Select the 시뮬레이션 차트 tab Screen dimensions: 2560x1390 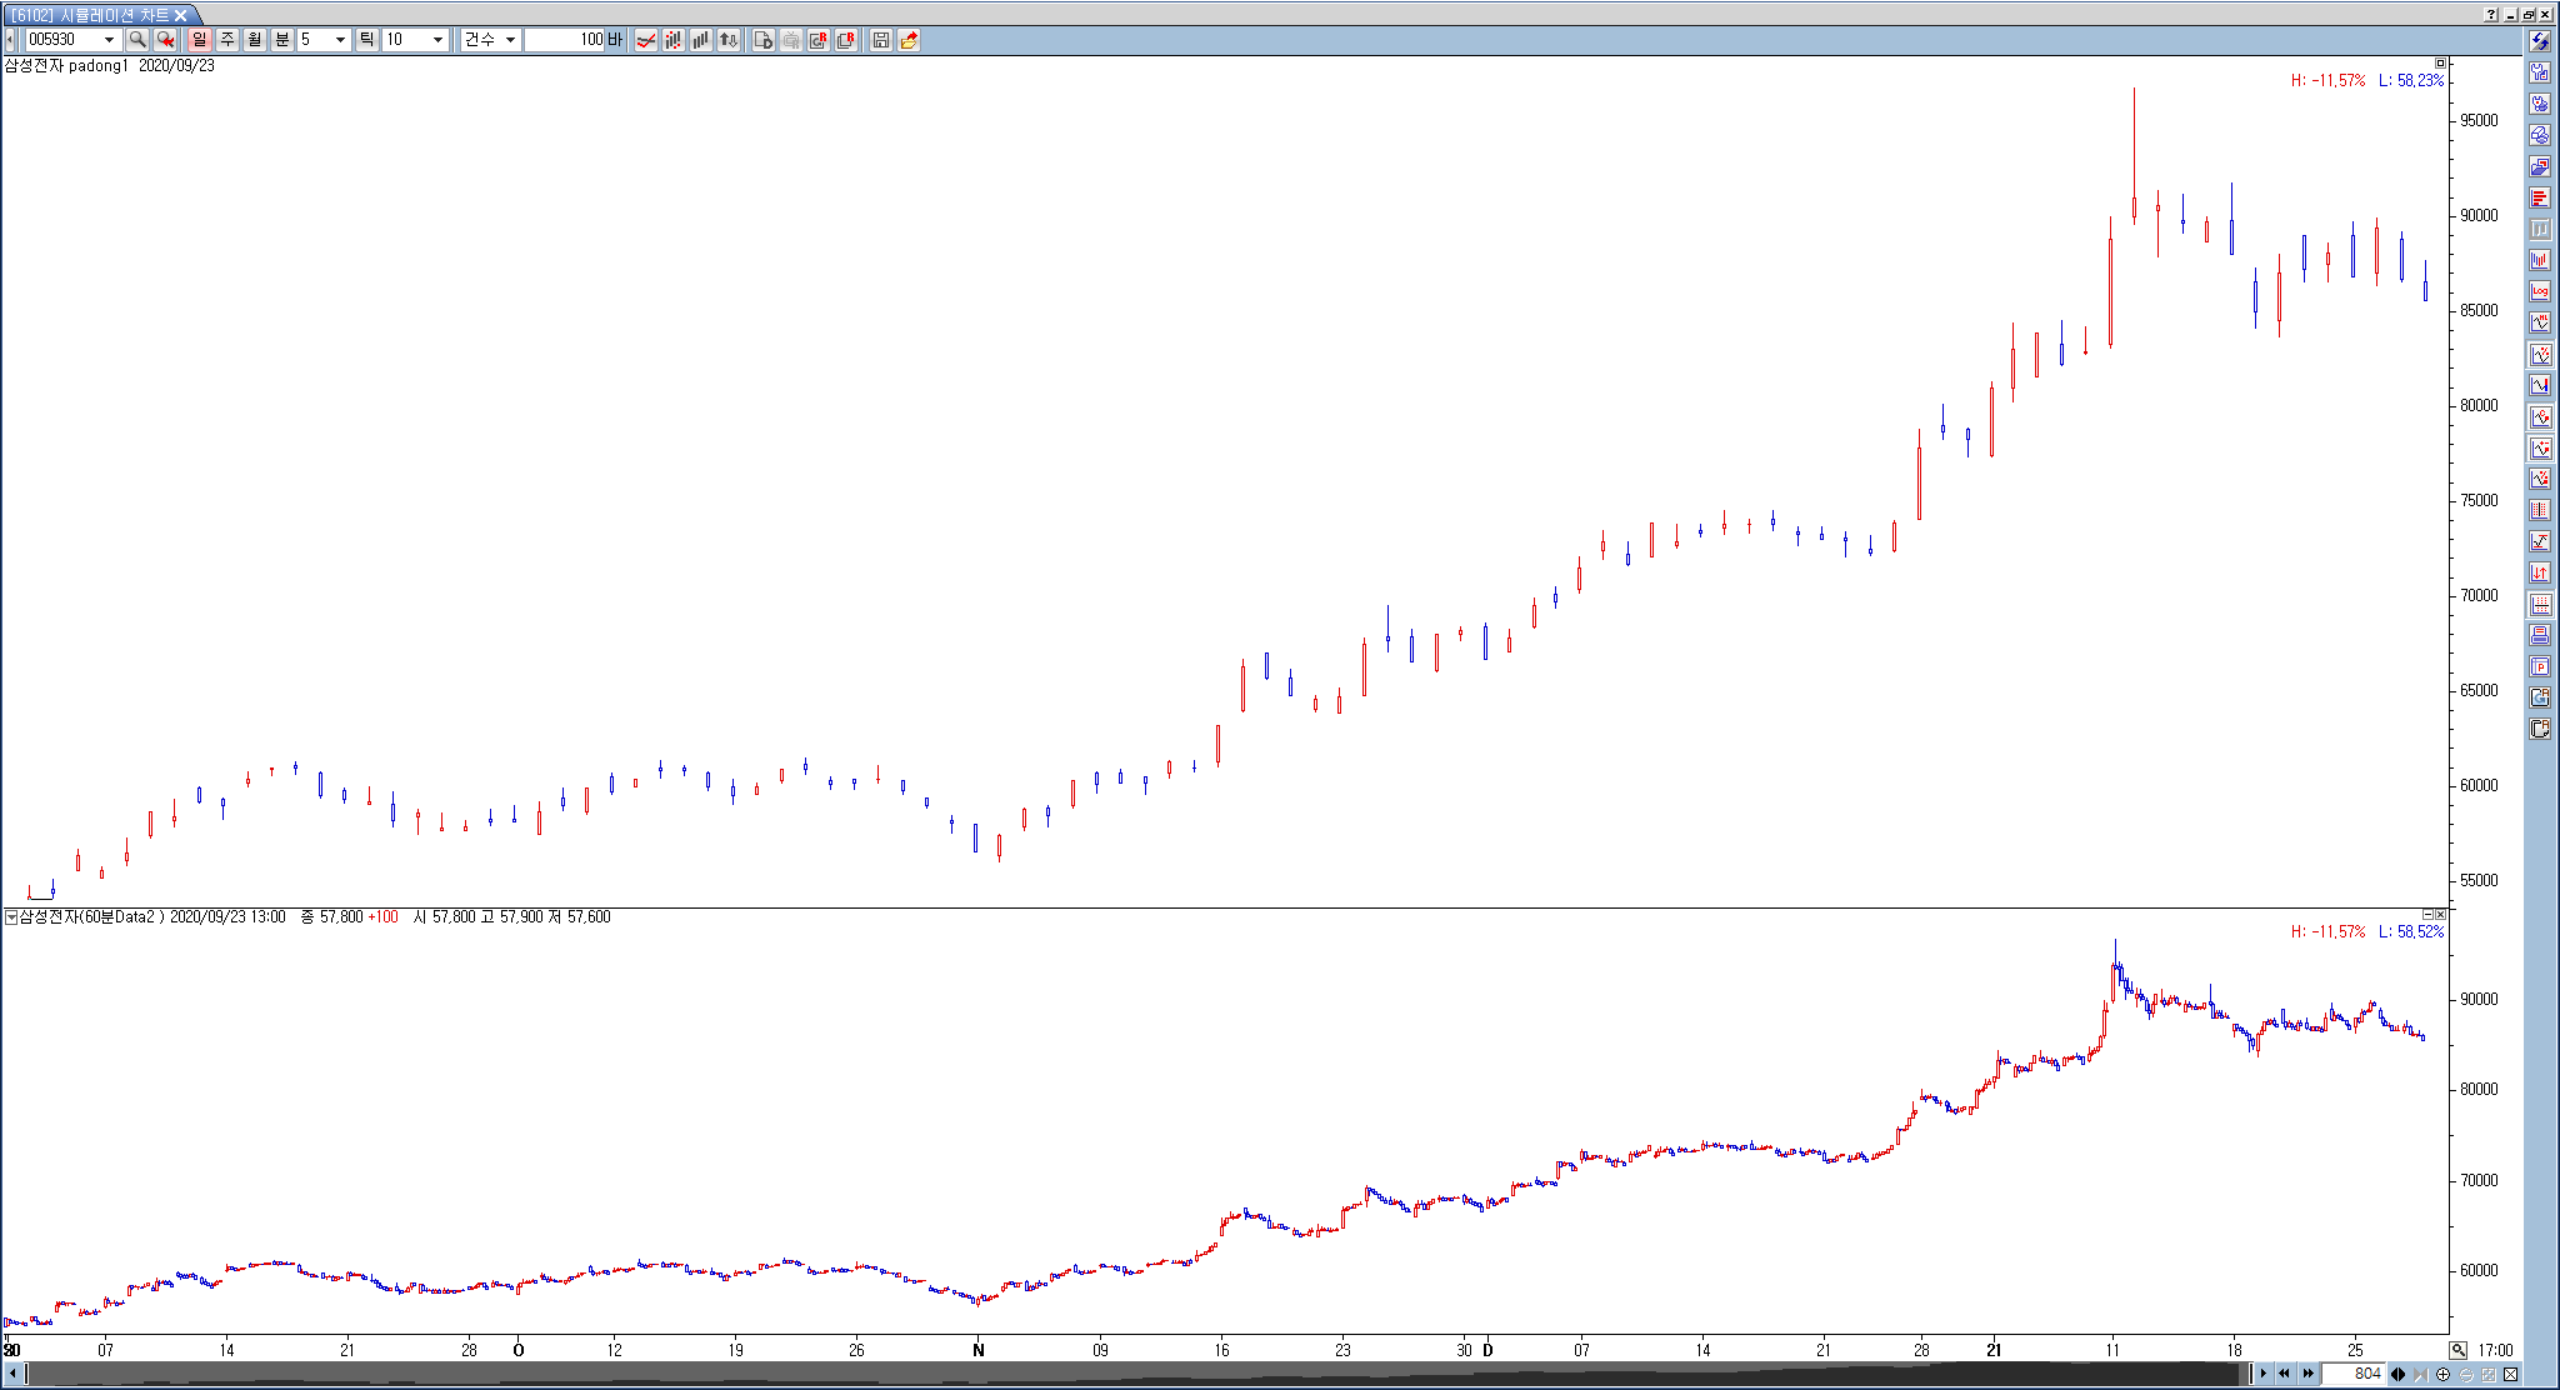pyautogui.click(x=90, y=15)
